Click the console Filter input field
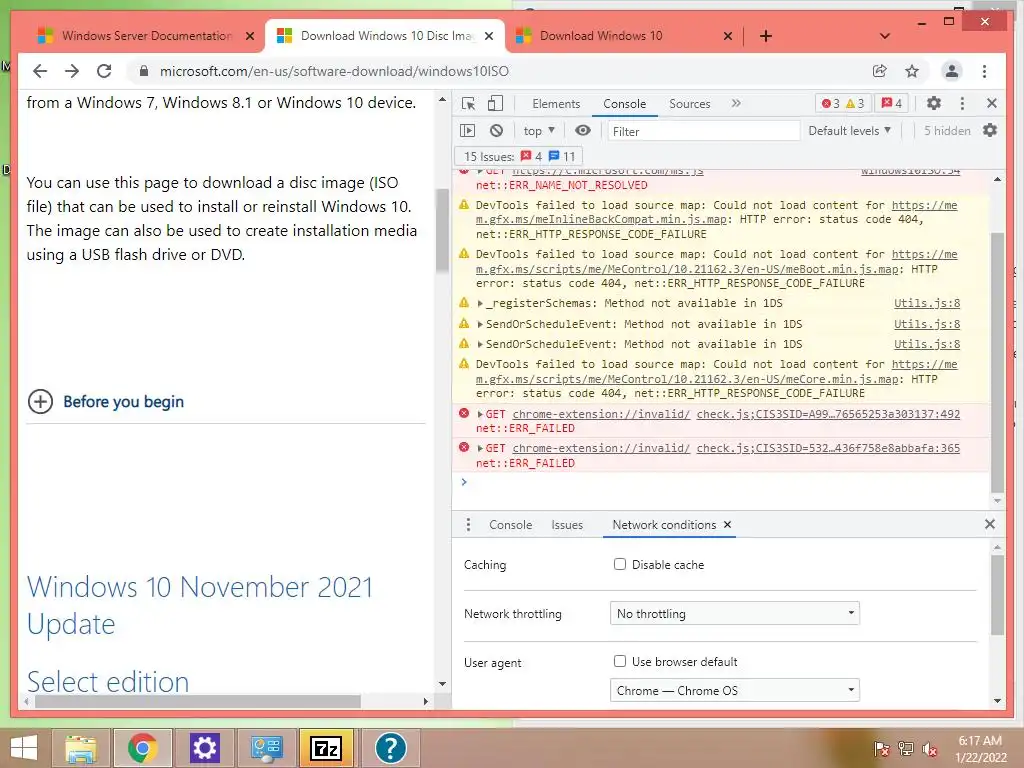 coord(703,131)
